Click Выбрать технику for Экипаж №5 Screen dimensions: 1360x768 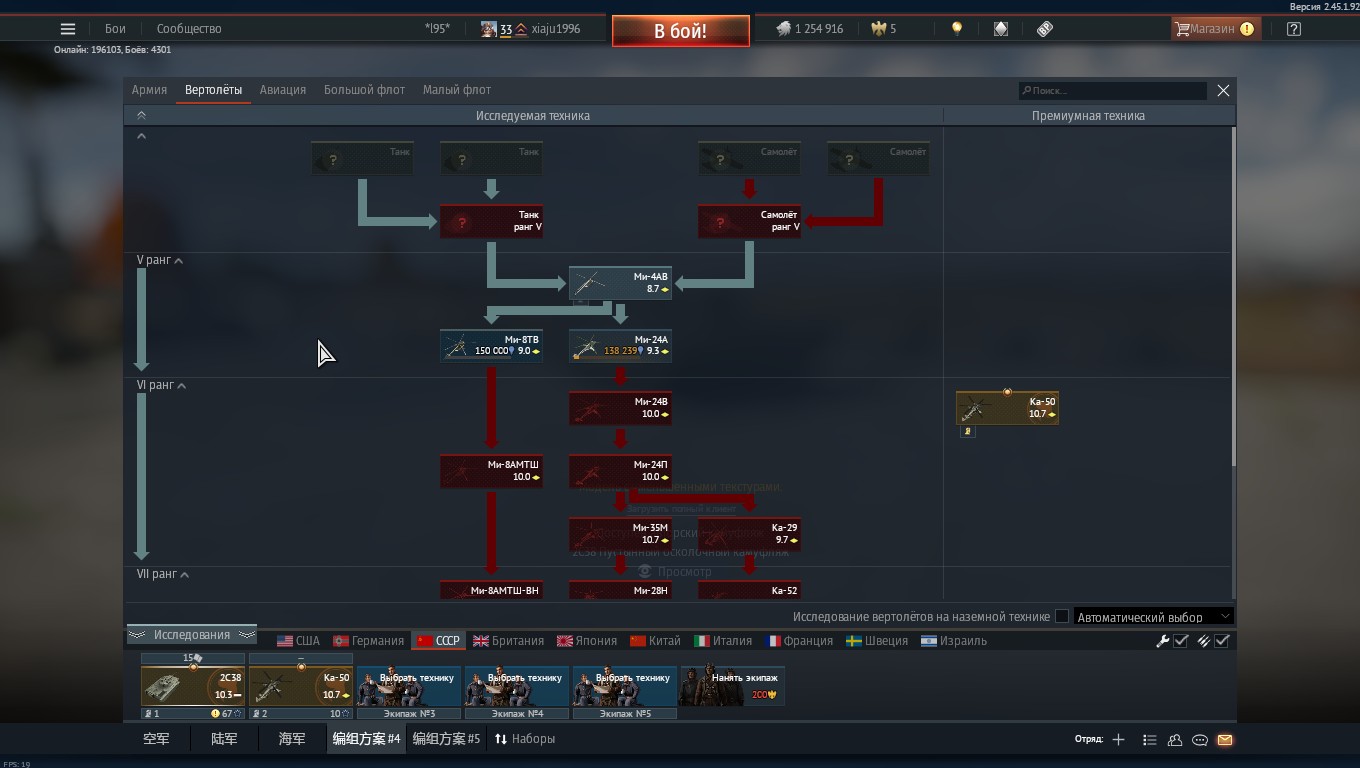coord(625,686)
